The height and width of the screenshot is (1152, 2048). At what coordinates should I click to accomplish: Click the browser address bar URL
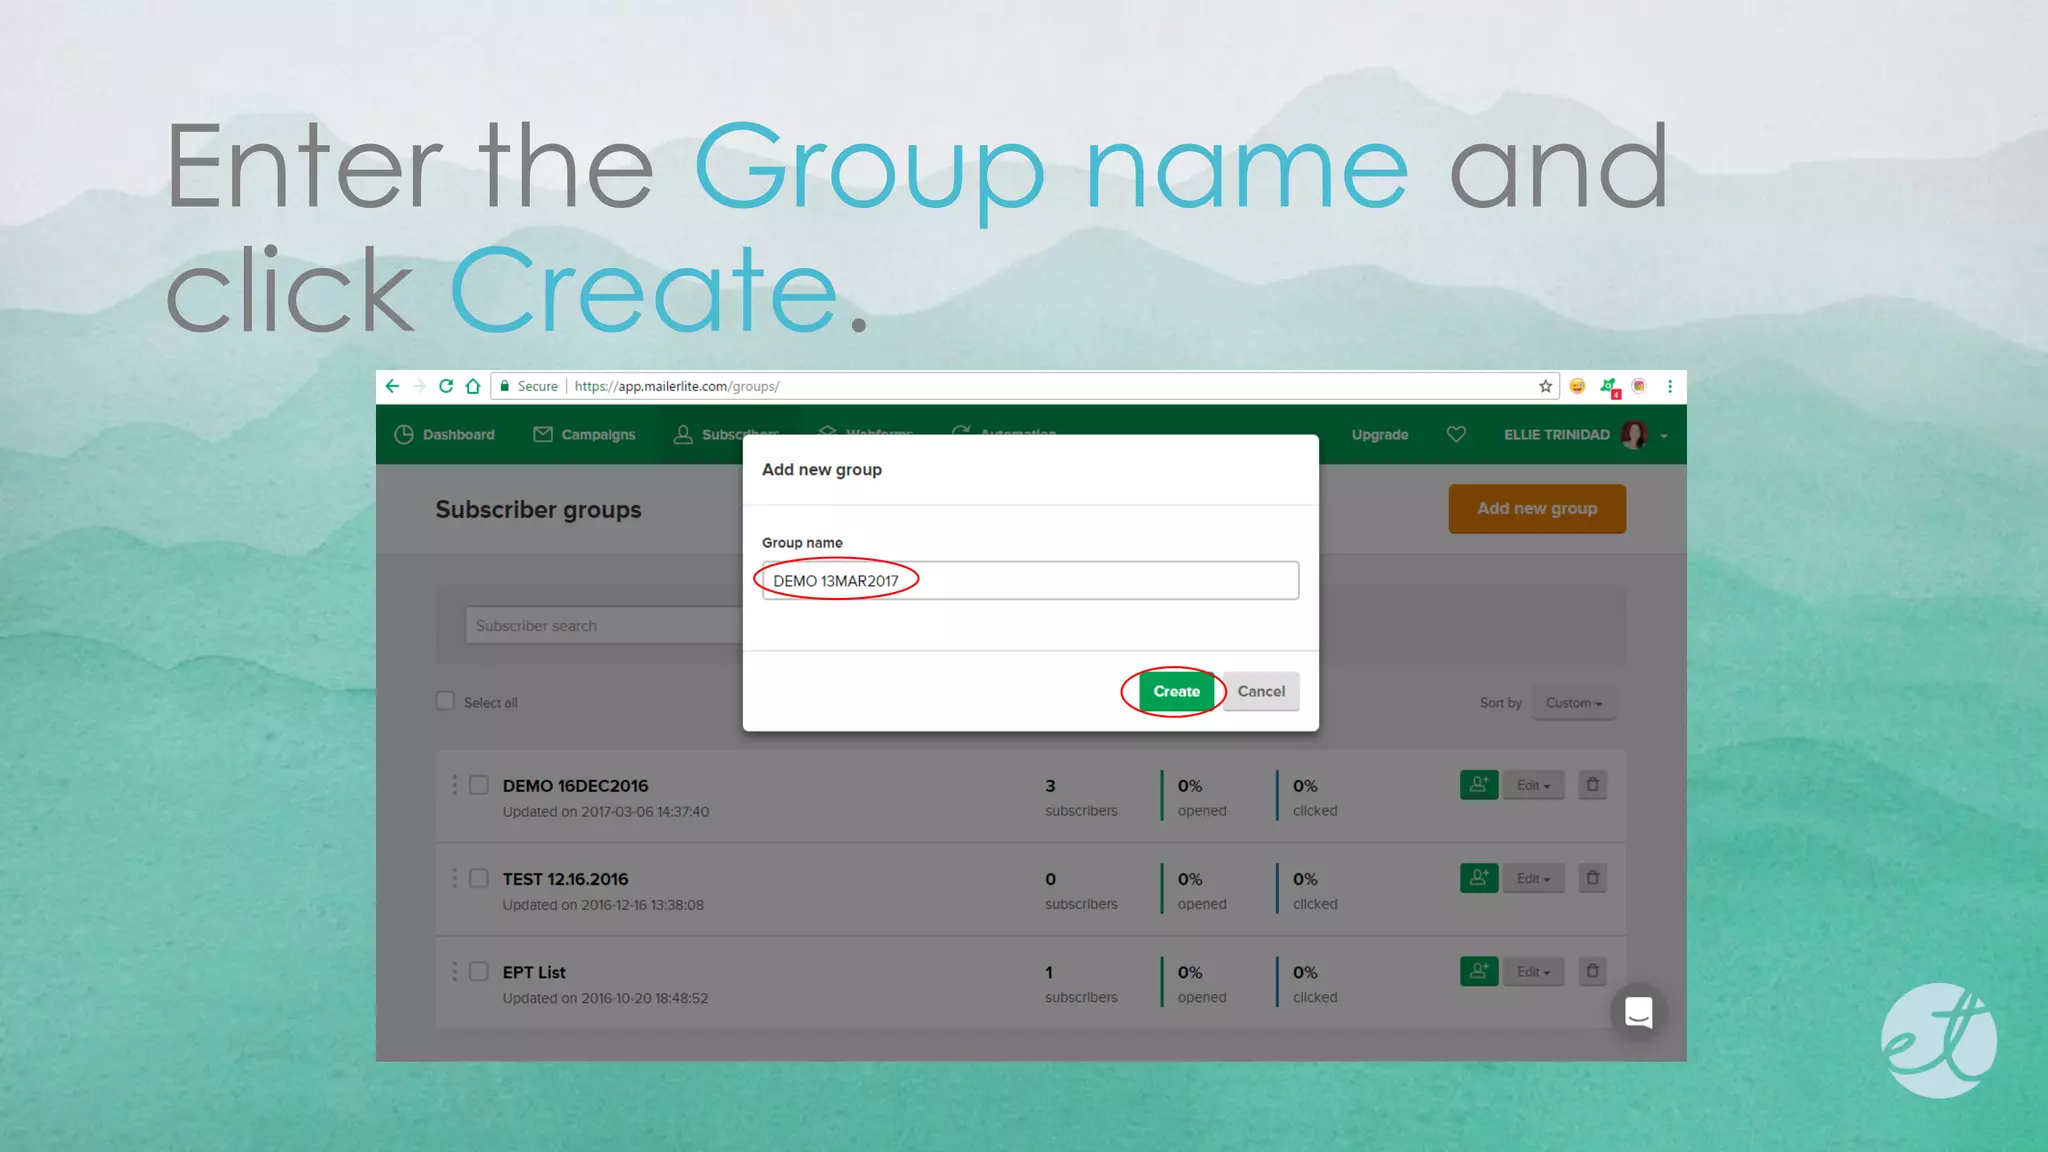677,386
